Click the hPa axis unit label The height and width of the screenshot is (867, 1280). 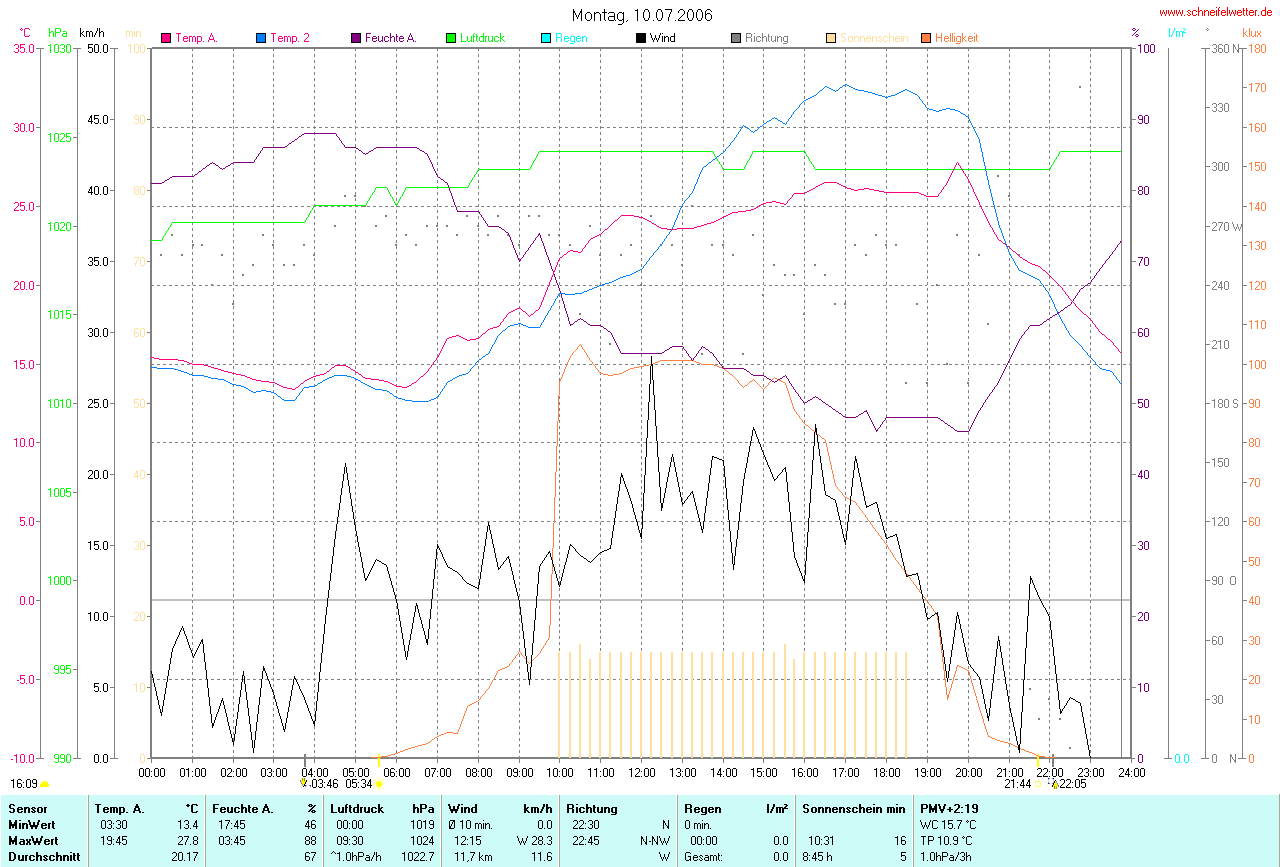point(57,32)
